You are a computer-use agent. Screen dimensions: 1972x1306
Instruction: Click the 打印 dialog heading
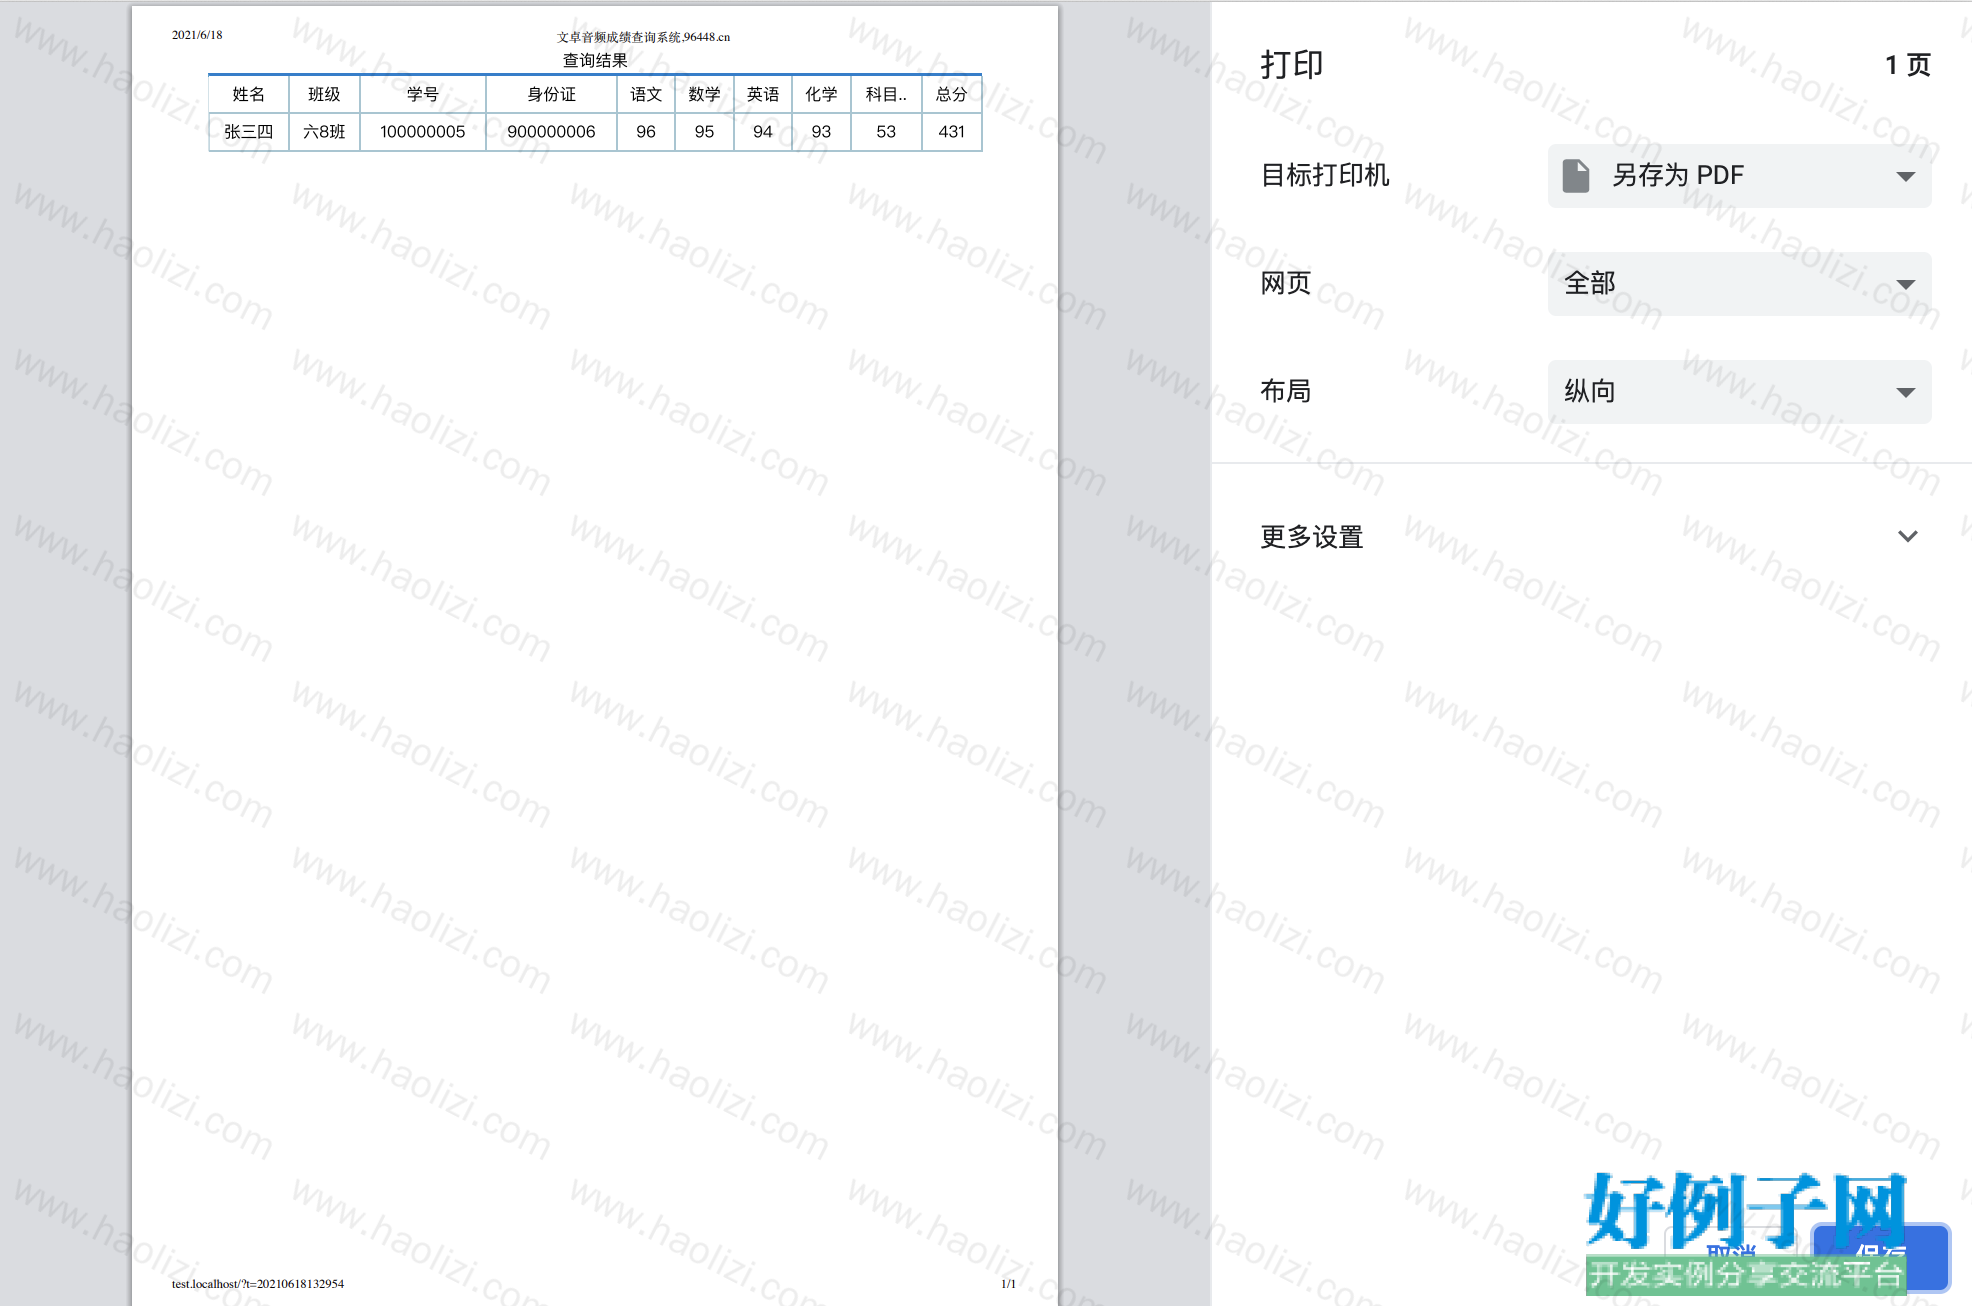1291,65
